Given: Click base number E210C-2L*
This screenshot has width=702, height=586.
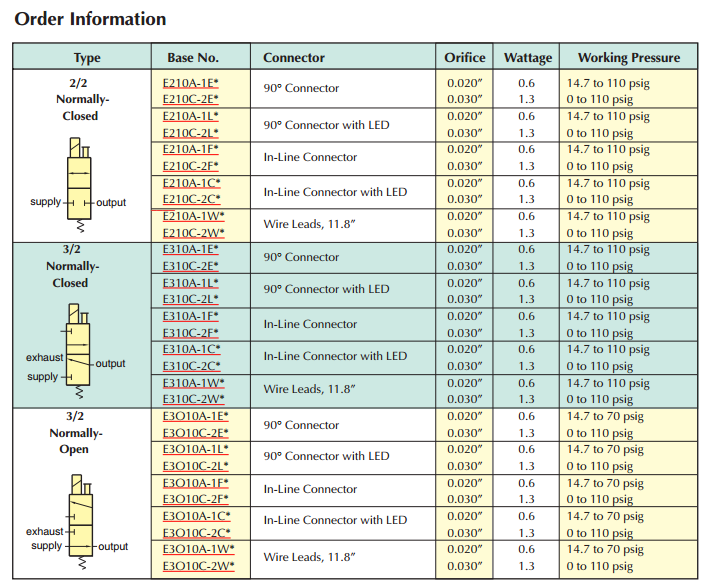Looking at the screenshot, I should click(190, 133).
